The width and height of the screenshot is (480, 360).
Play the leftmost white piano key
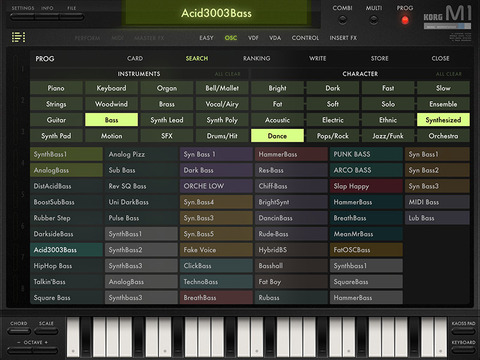(x=73, y=337)
